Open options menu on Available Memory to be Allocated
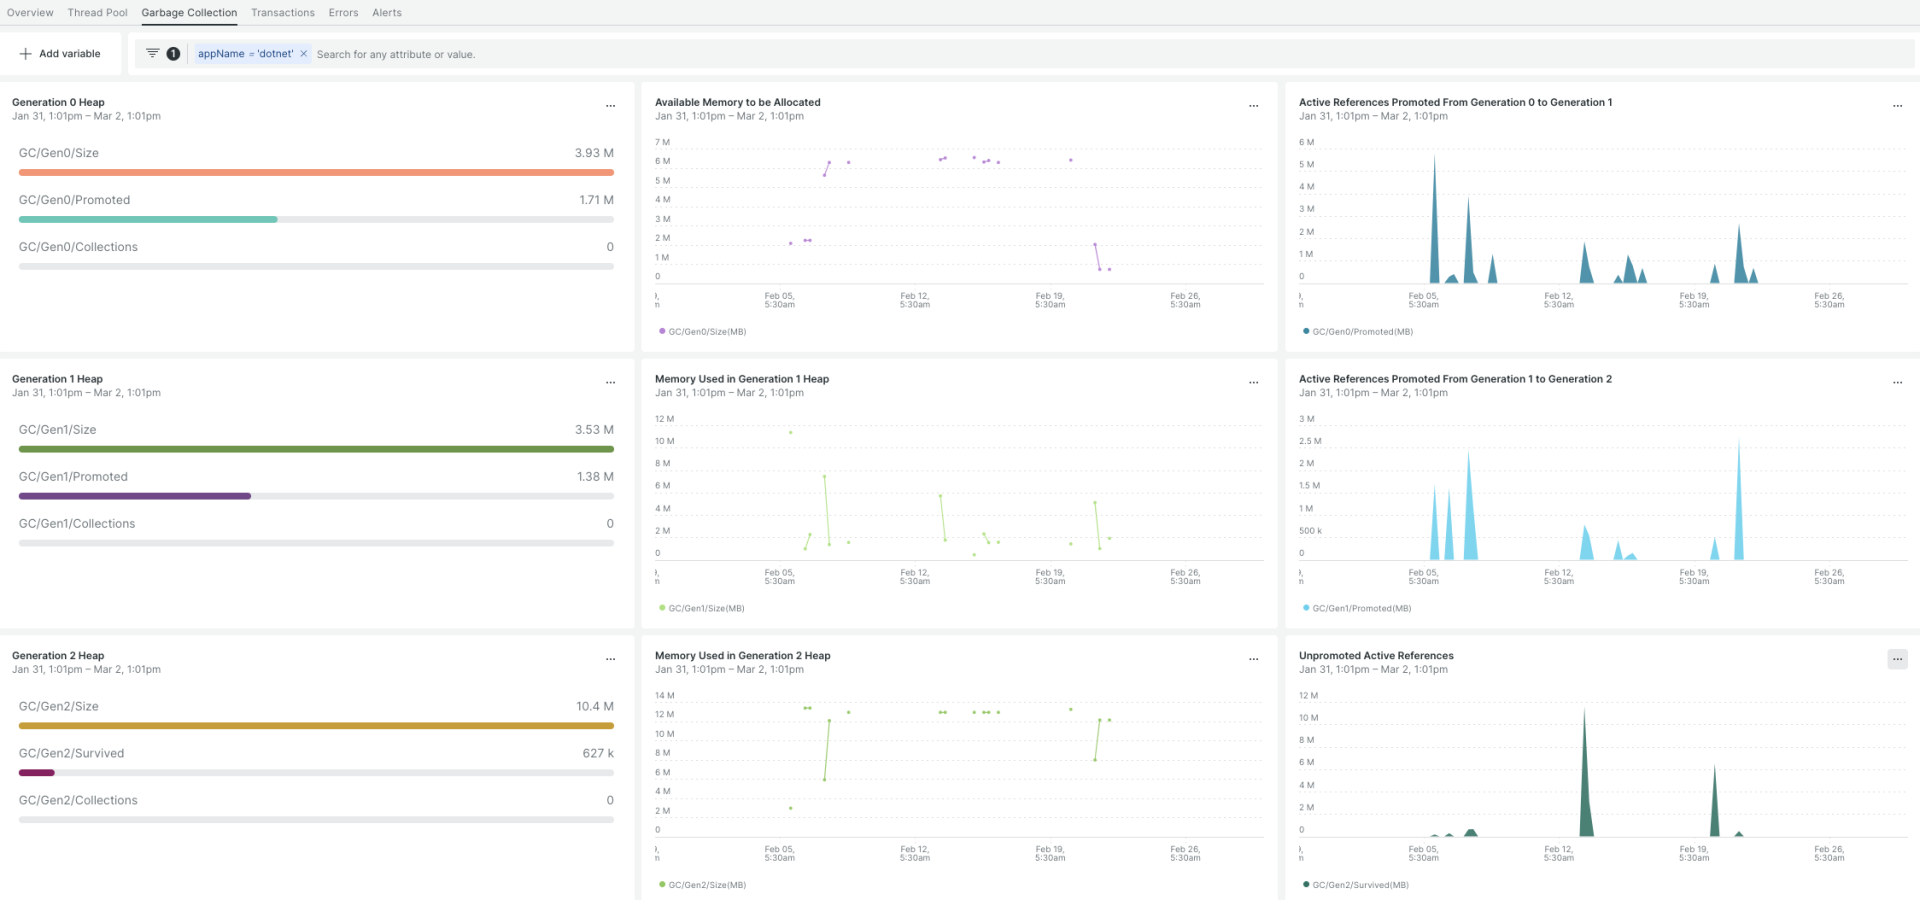The width and height of the screenshot is (1920, 900). (1254, 106)
